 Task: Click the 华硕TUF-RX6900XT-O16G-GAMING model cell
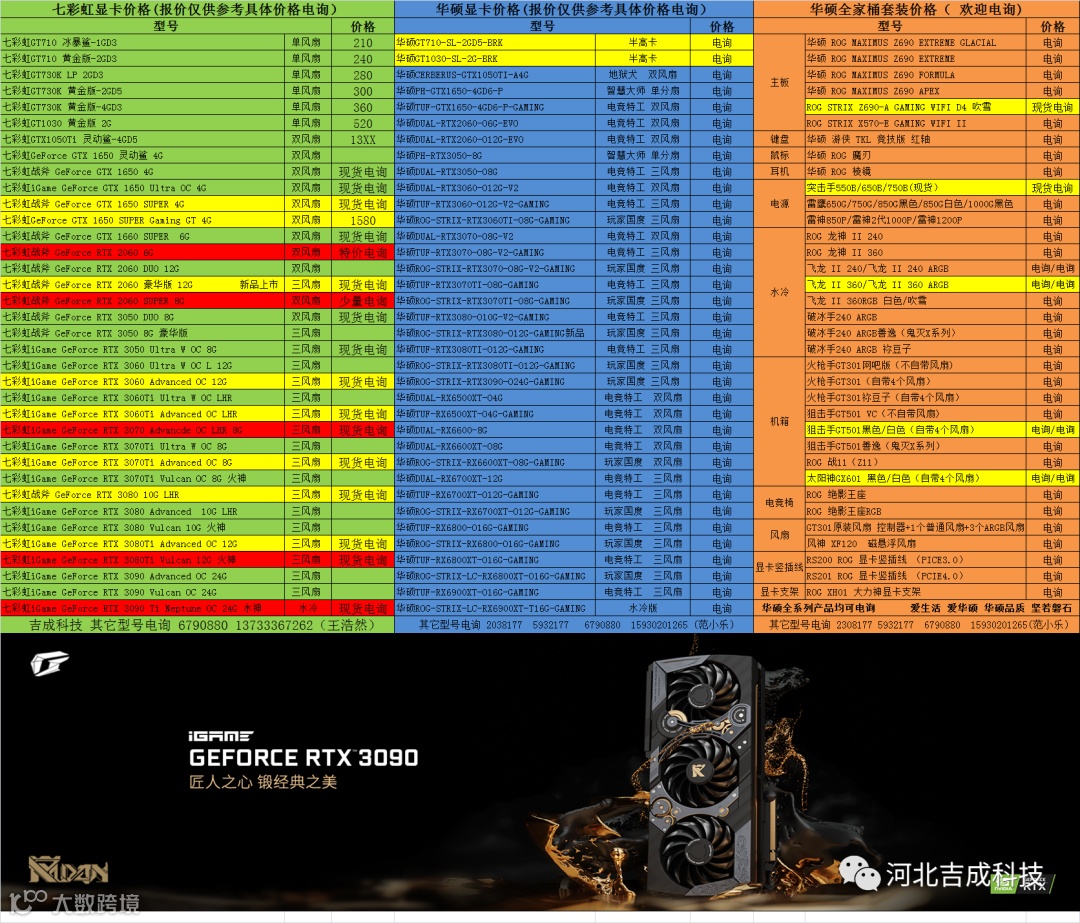(x=495, y=592)
